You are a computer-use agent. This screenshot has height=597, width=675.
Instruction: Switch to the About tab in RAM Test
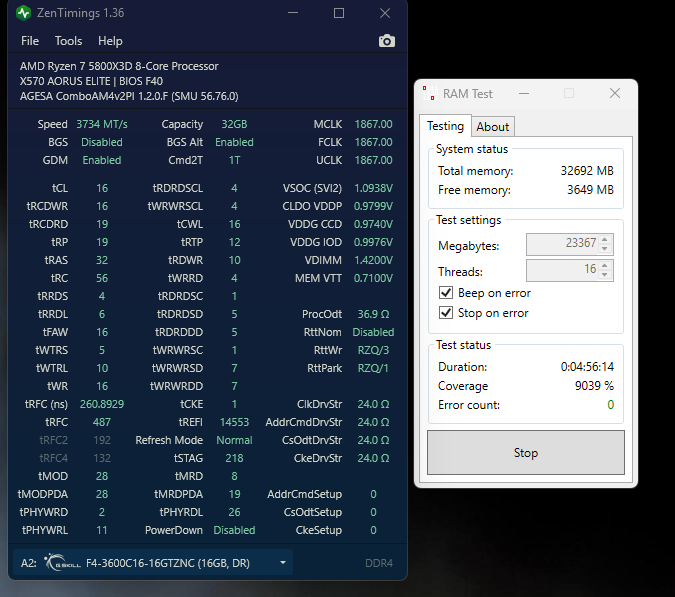point(492,127)
